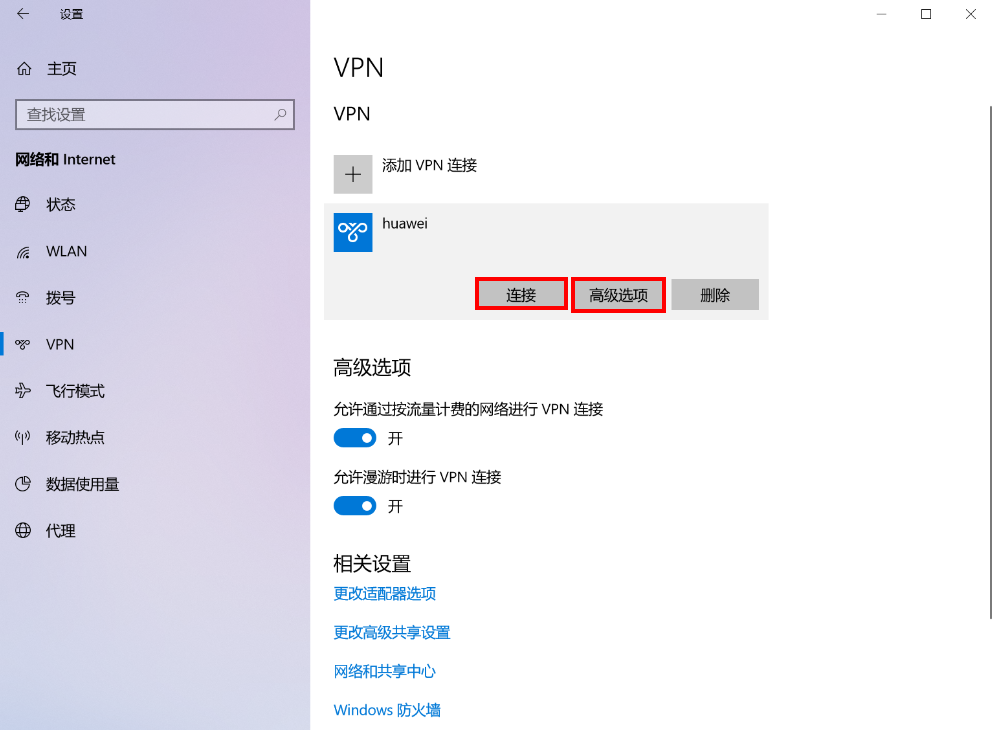Click the 删除 button to remove huawei
Screen dimensions: 992x730
point(715,295)
